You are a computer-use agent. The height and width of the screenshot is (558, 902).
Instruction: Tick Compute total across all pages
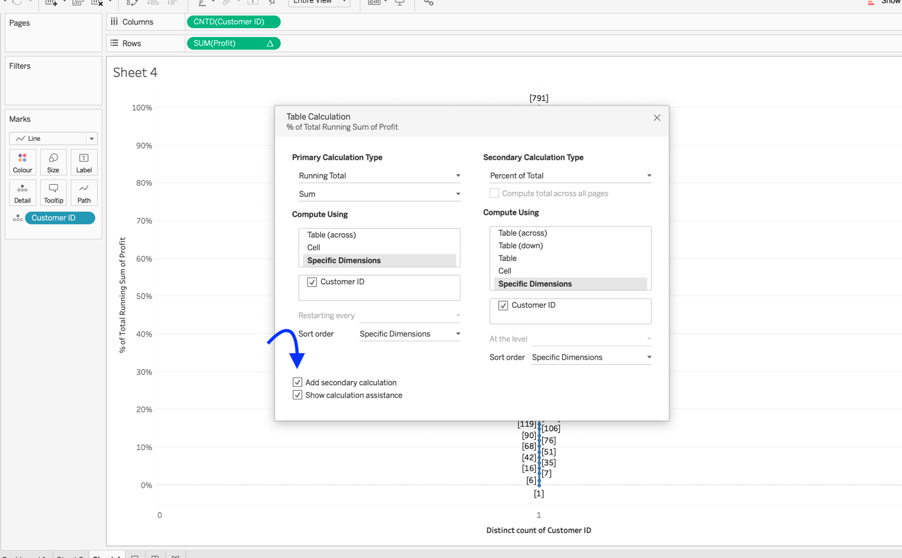pos(494,193)
